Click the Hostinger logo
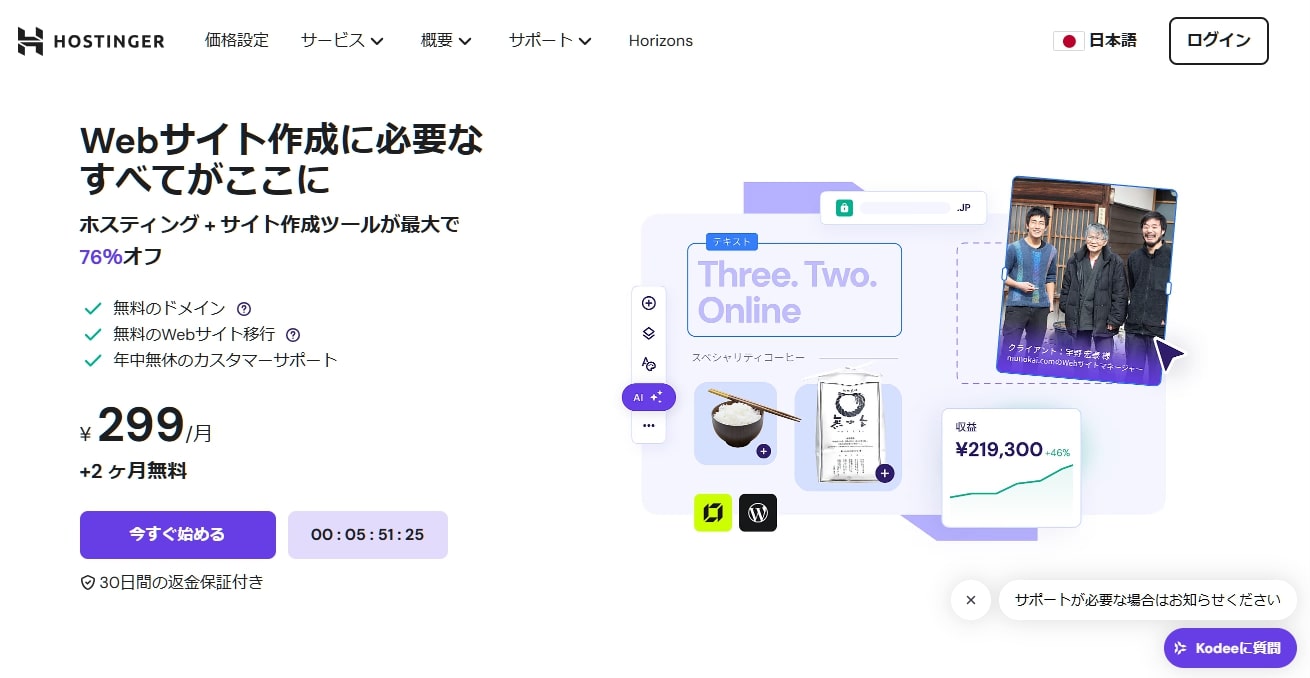 click(x=91, y=41)
